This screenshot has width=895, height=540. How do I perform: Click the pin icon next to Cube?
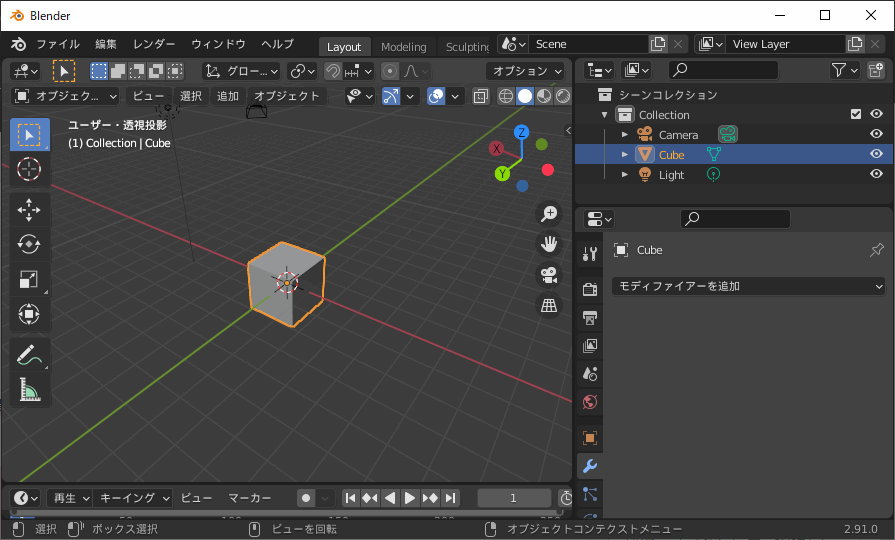[x=877, y=250]
